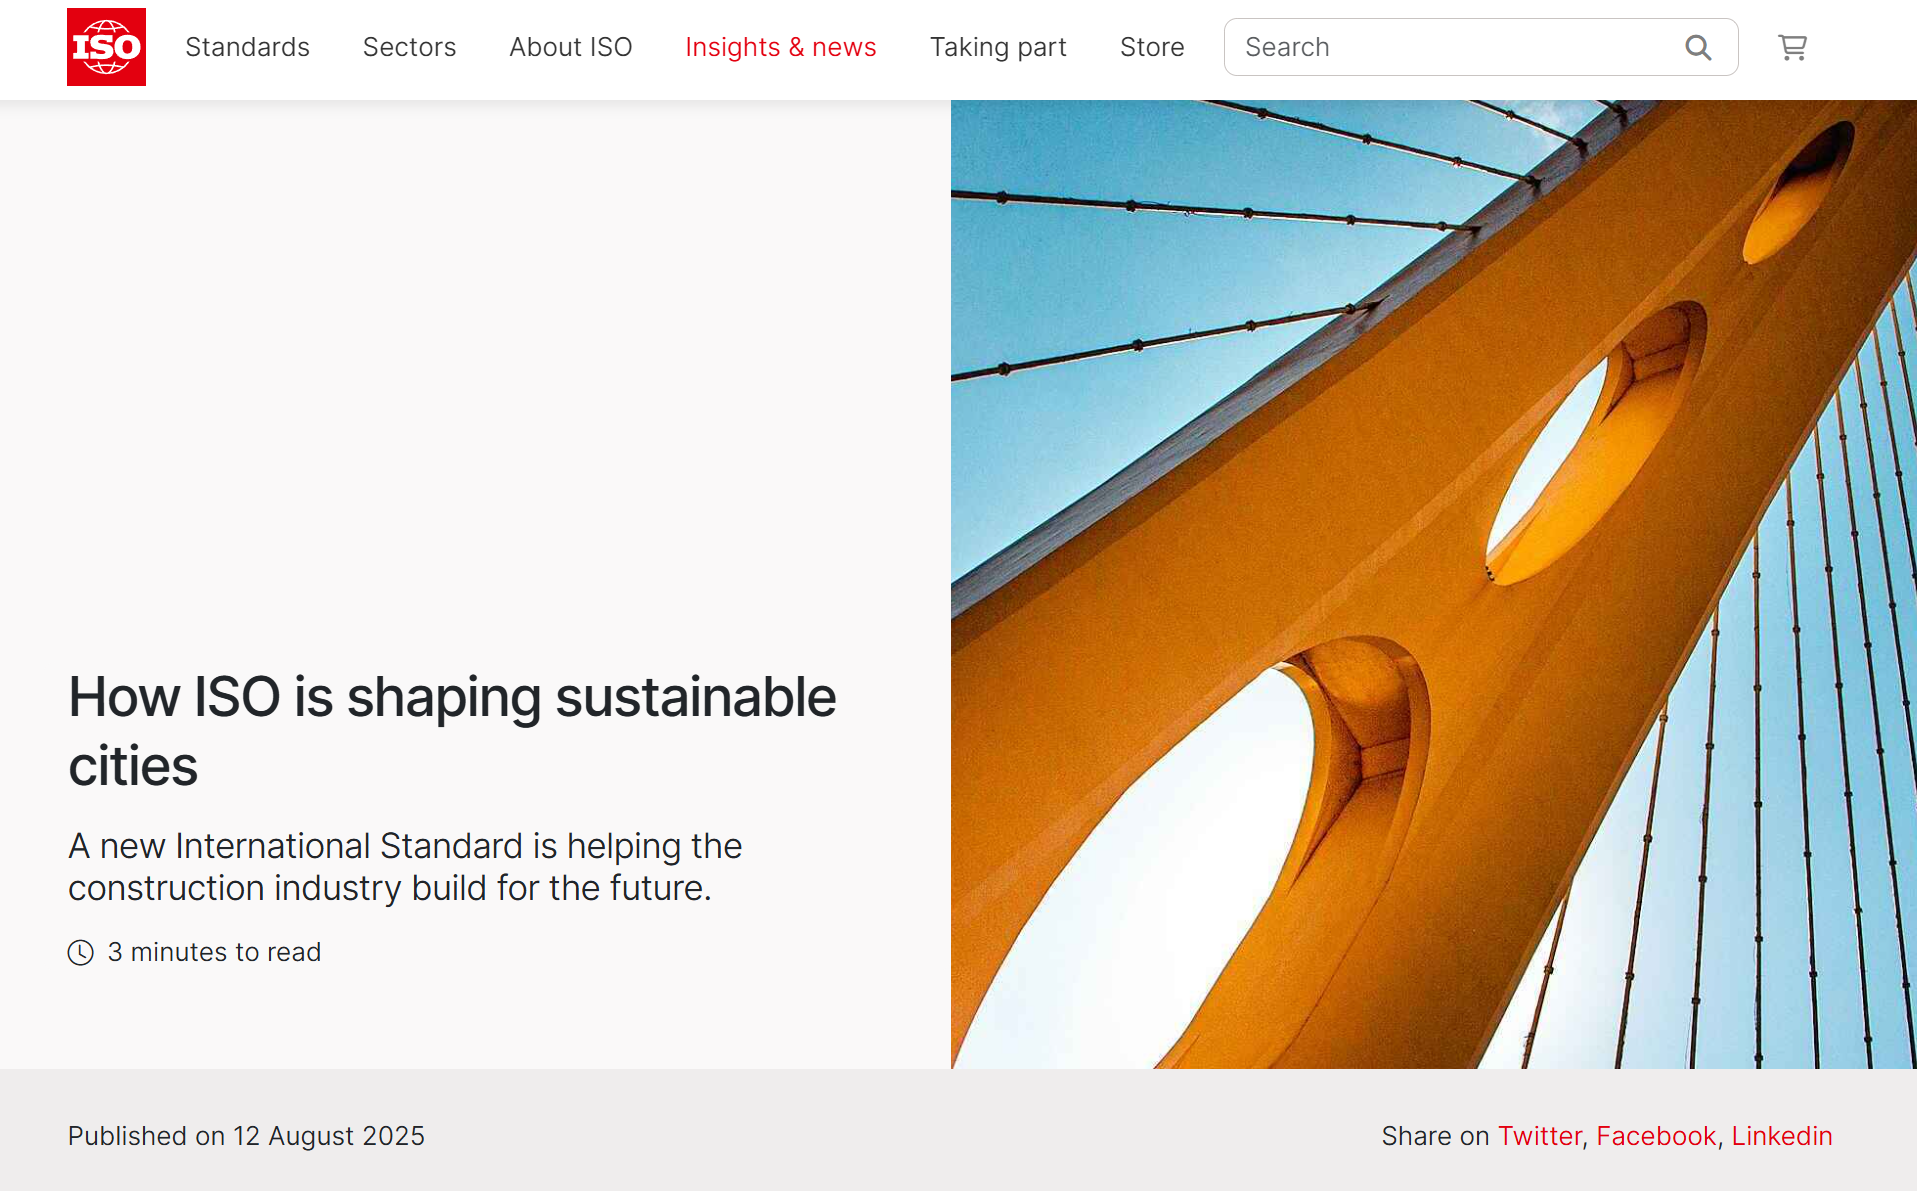Click the 3 minutes to read label
Image resolution: width=1917 pixels, height=1191 pixels.
click(x=214, y=952)
